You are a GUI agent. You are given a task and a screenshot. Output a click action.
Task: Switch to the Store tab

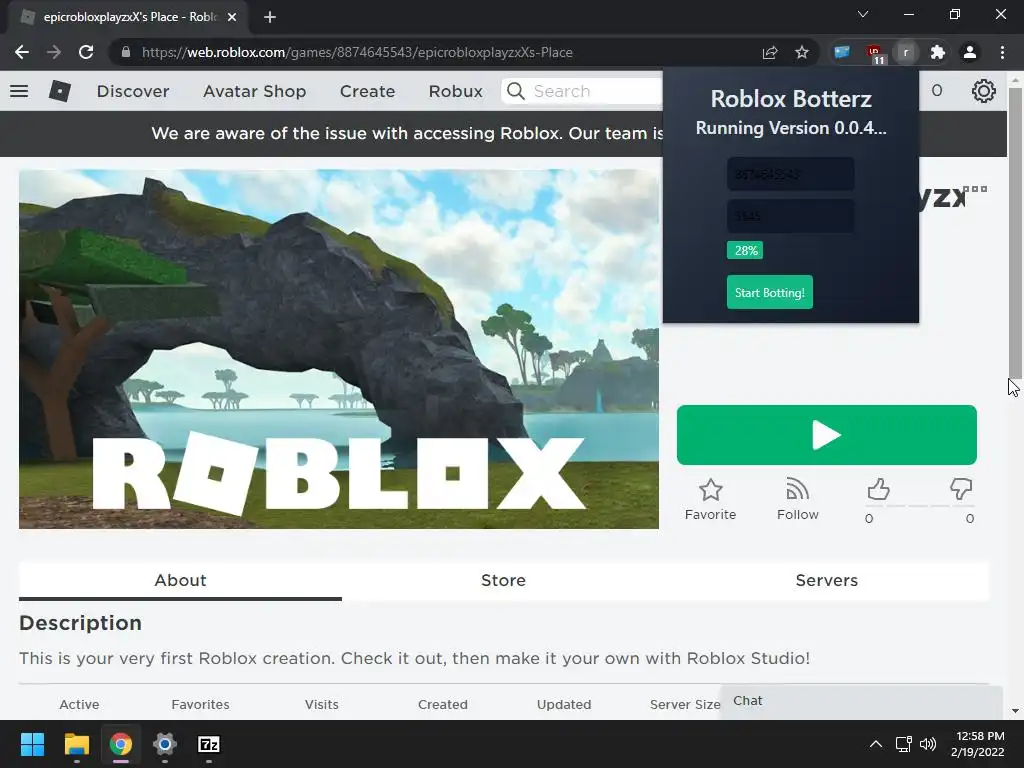point(504,581)
